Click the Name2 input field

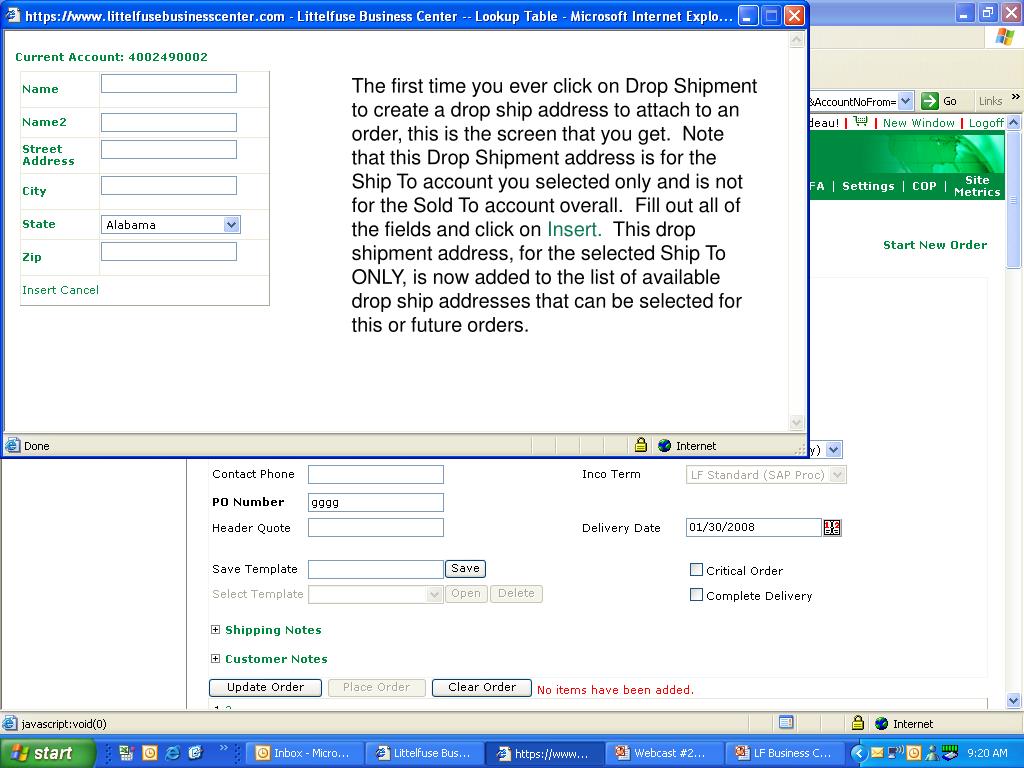168,122
